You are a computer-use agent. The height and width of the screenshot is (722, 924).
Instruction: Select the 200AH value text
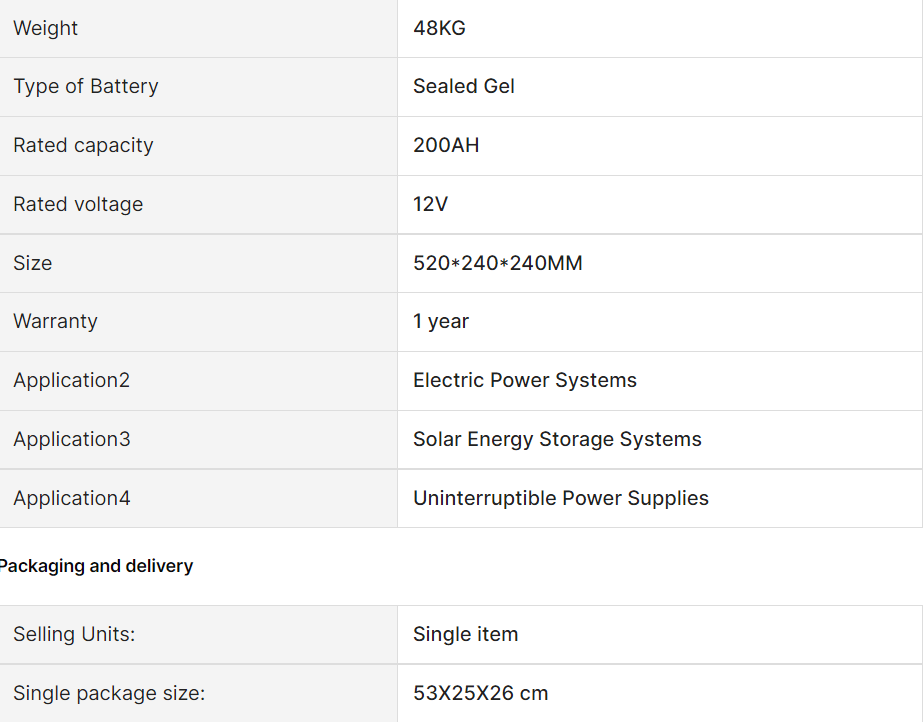click(x=446, y=145)
